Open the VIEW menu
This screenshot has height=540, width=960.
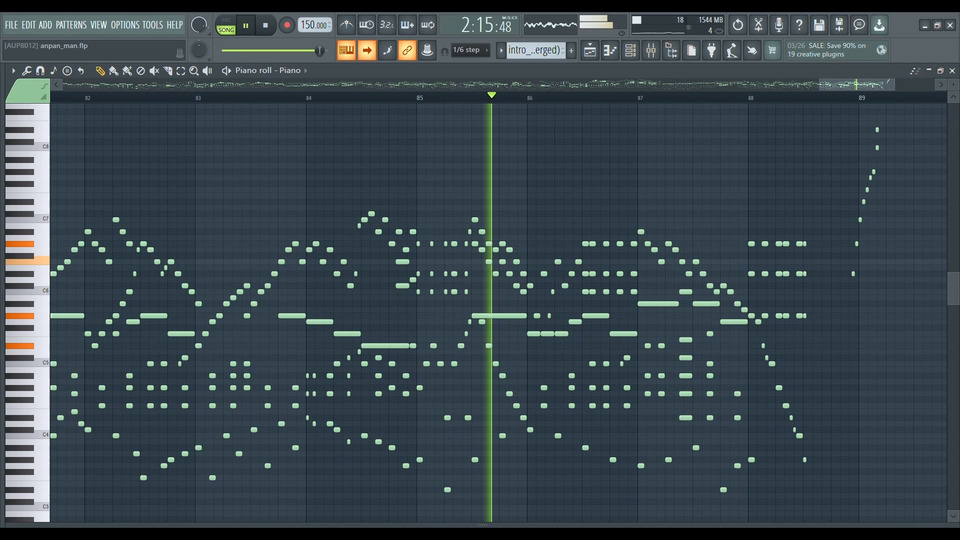point(99,25)
